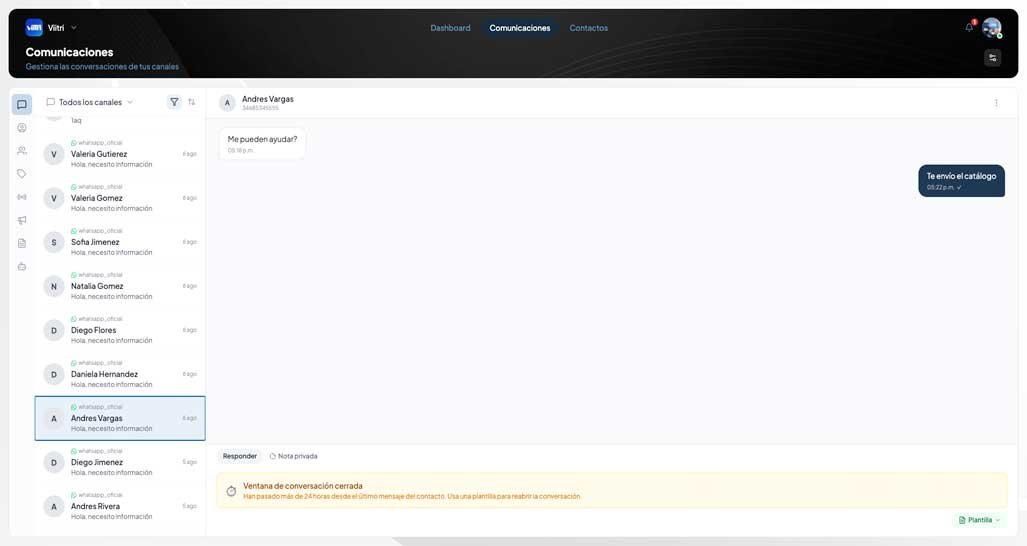
Task: Open the three-dot conversation options menu
Action: (996, 103)
